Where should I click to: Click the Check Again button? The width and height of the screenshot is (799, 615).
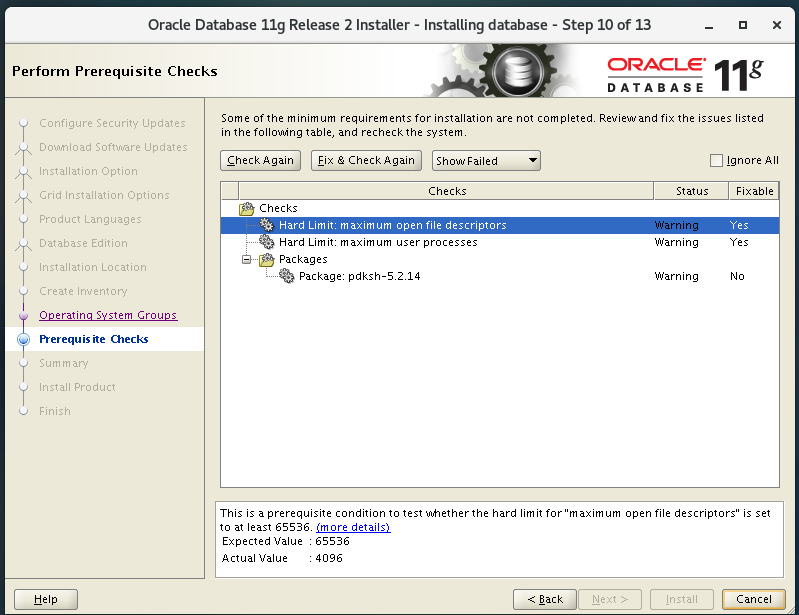(260, 161)
